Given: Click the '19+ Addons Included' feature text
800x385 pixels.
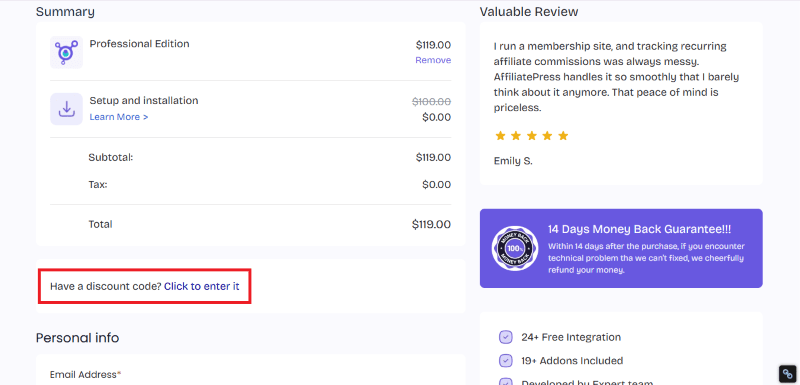Looking at the screenshot, I should coord(572,361).
